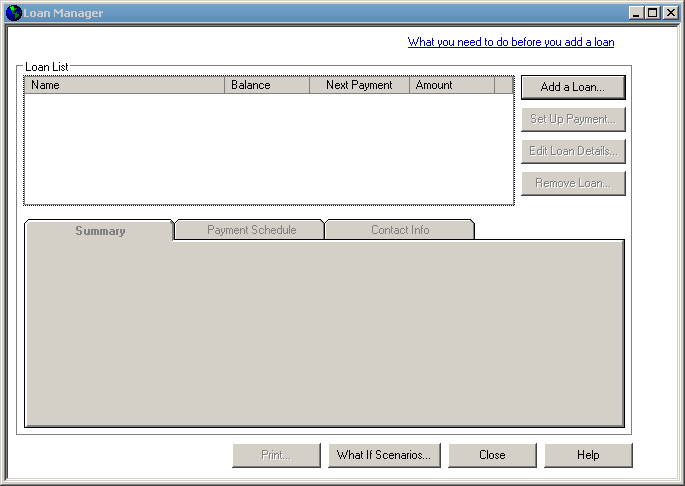
Task: Click the Print button
Action: click(x=276, y=455)
